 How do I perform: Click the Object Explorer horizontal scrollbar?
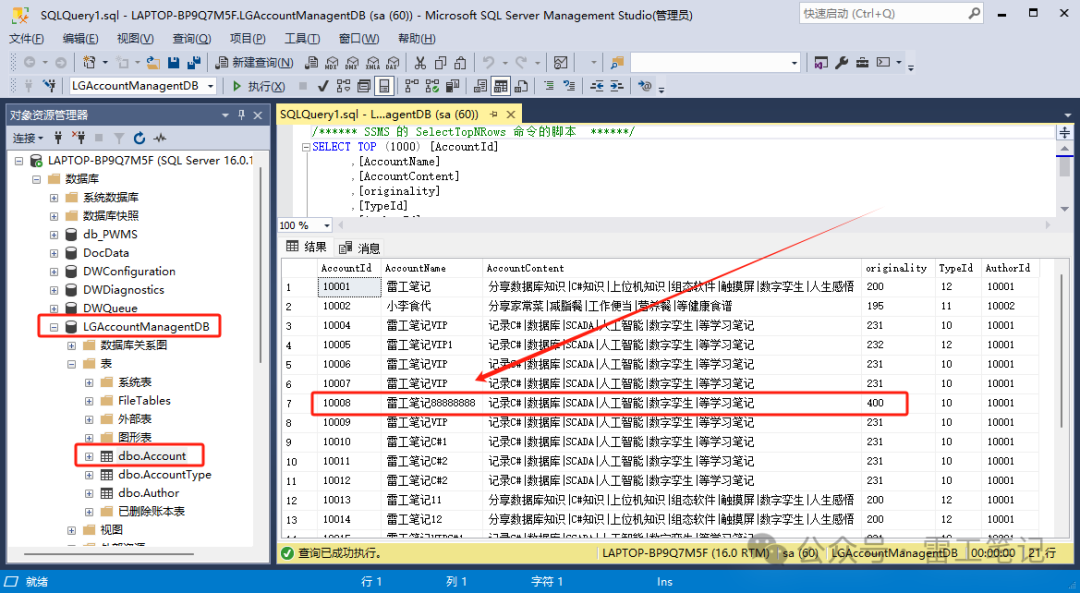[109, 553]
